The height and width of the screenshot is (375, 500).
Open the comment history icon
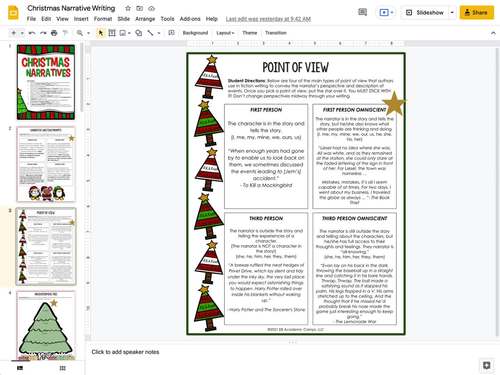click(362, 12)
